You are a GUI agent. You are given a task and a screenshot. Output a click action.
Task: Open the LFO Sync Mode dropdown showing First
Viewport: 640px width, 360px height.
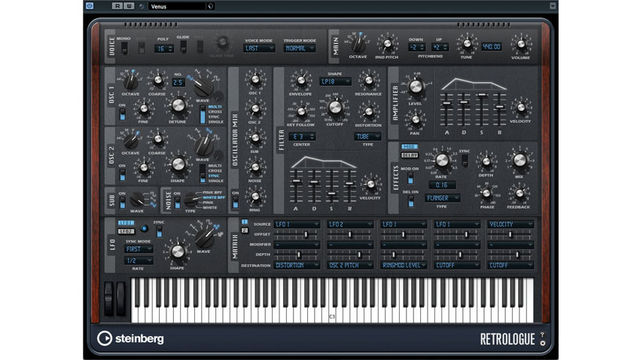click(x=138, y=249)
